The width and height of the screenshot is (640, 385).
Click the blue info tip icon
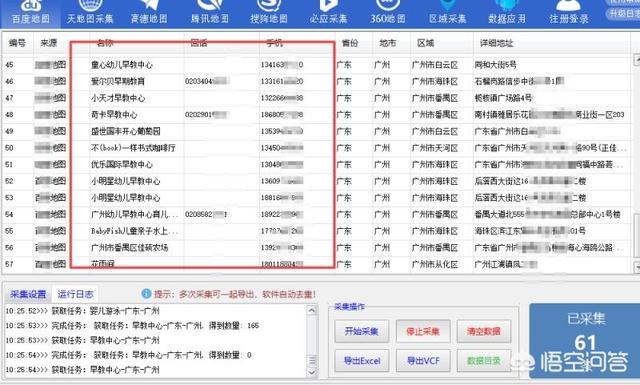pos(146,294)
